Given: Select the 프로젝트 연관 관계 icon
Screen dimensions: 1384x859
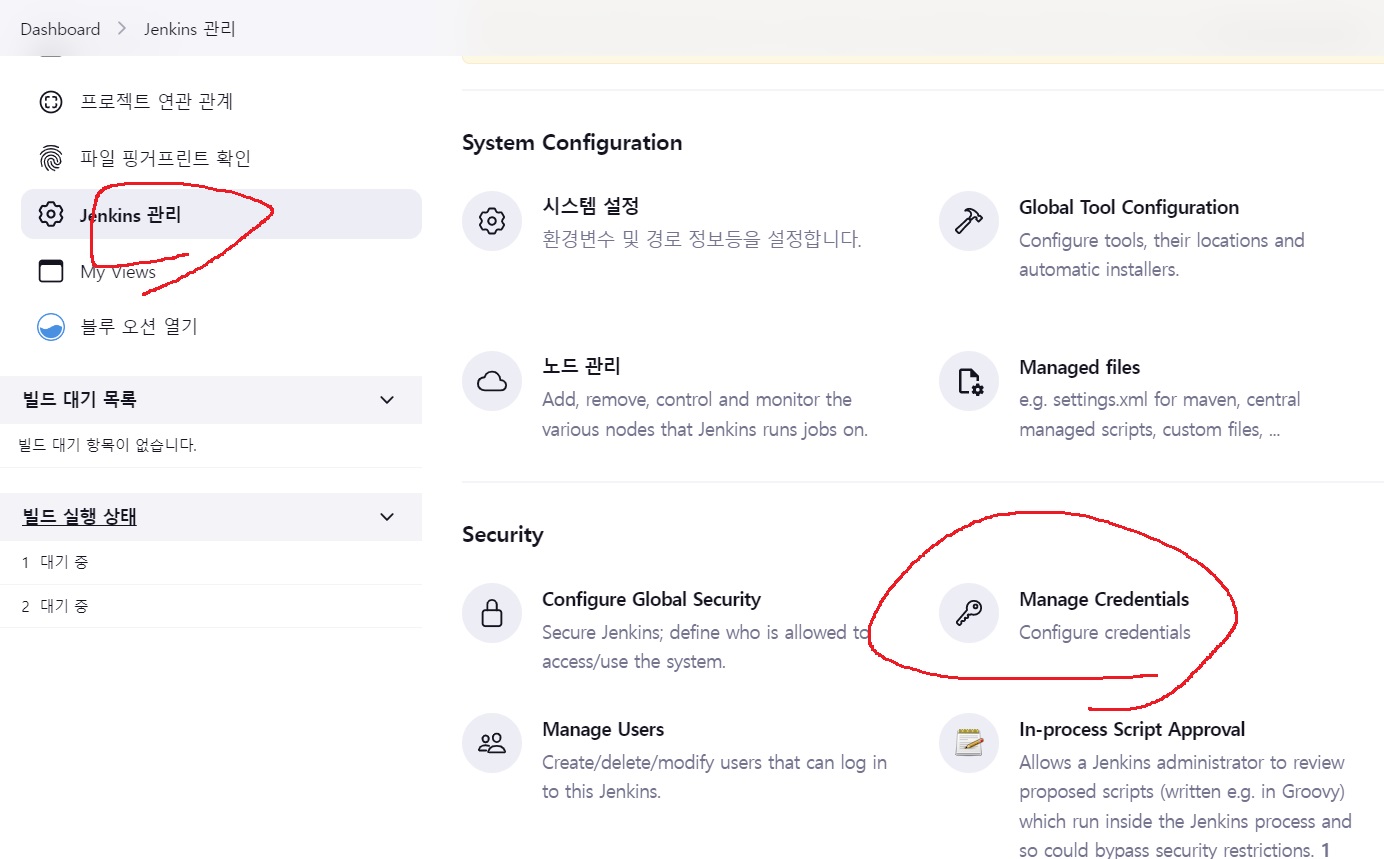Looking at the screenshot, I should coord(50,101).
